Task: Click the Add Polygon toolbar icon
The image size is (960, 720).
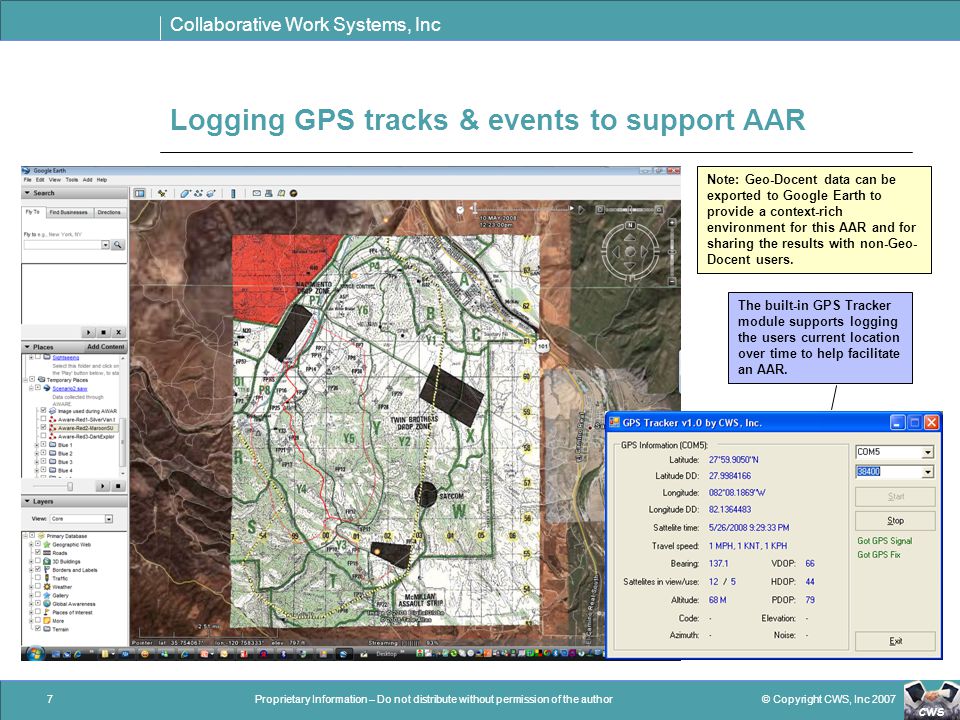Action: (186, 193)
